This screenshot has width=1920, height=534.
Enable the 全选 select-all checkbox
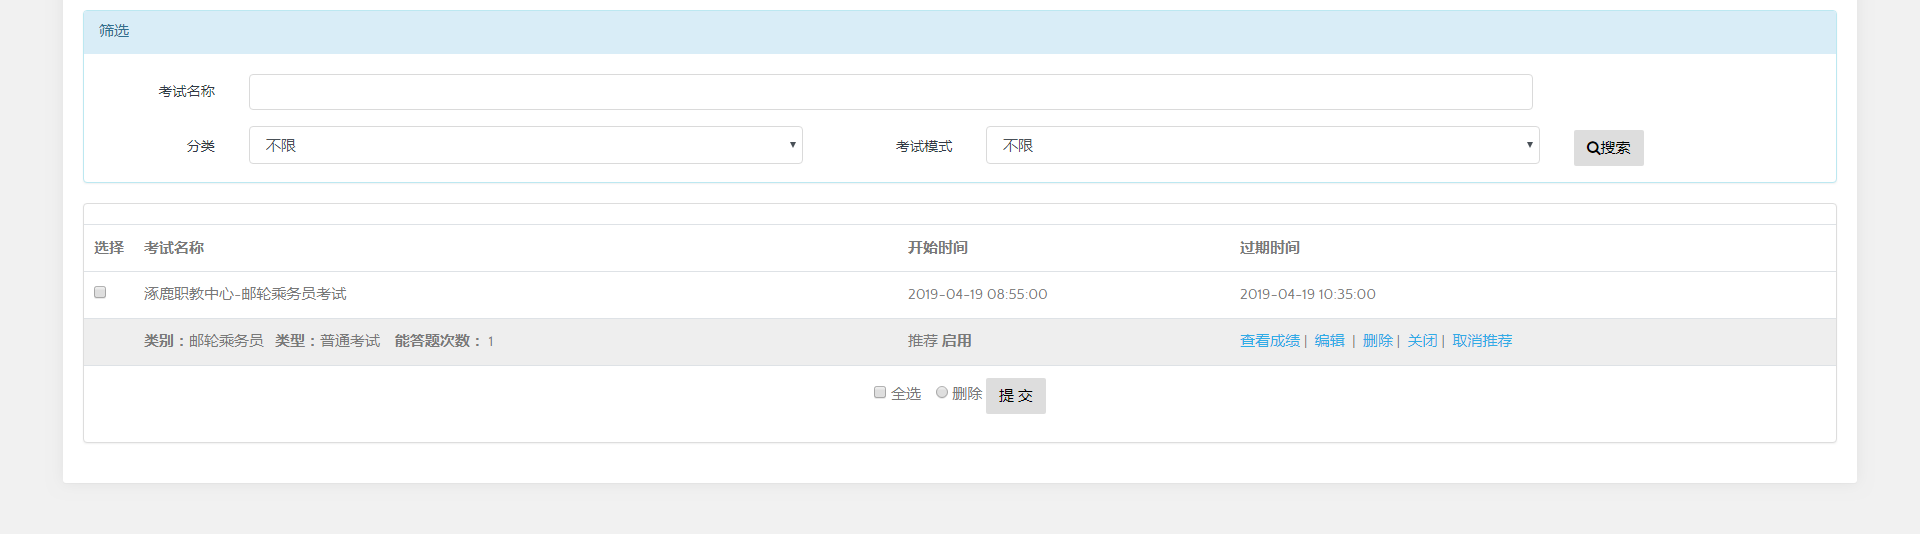click(880, 392)
